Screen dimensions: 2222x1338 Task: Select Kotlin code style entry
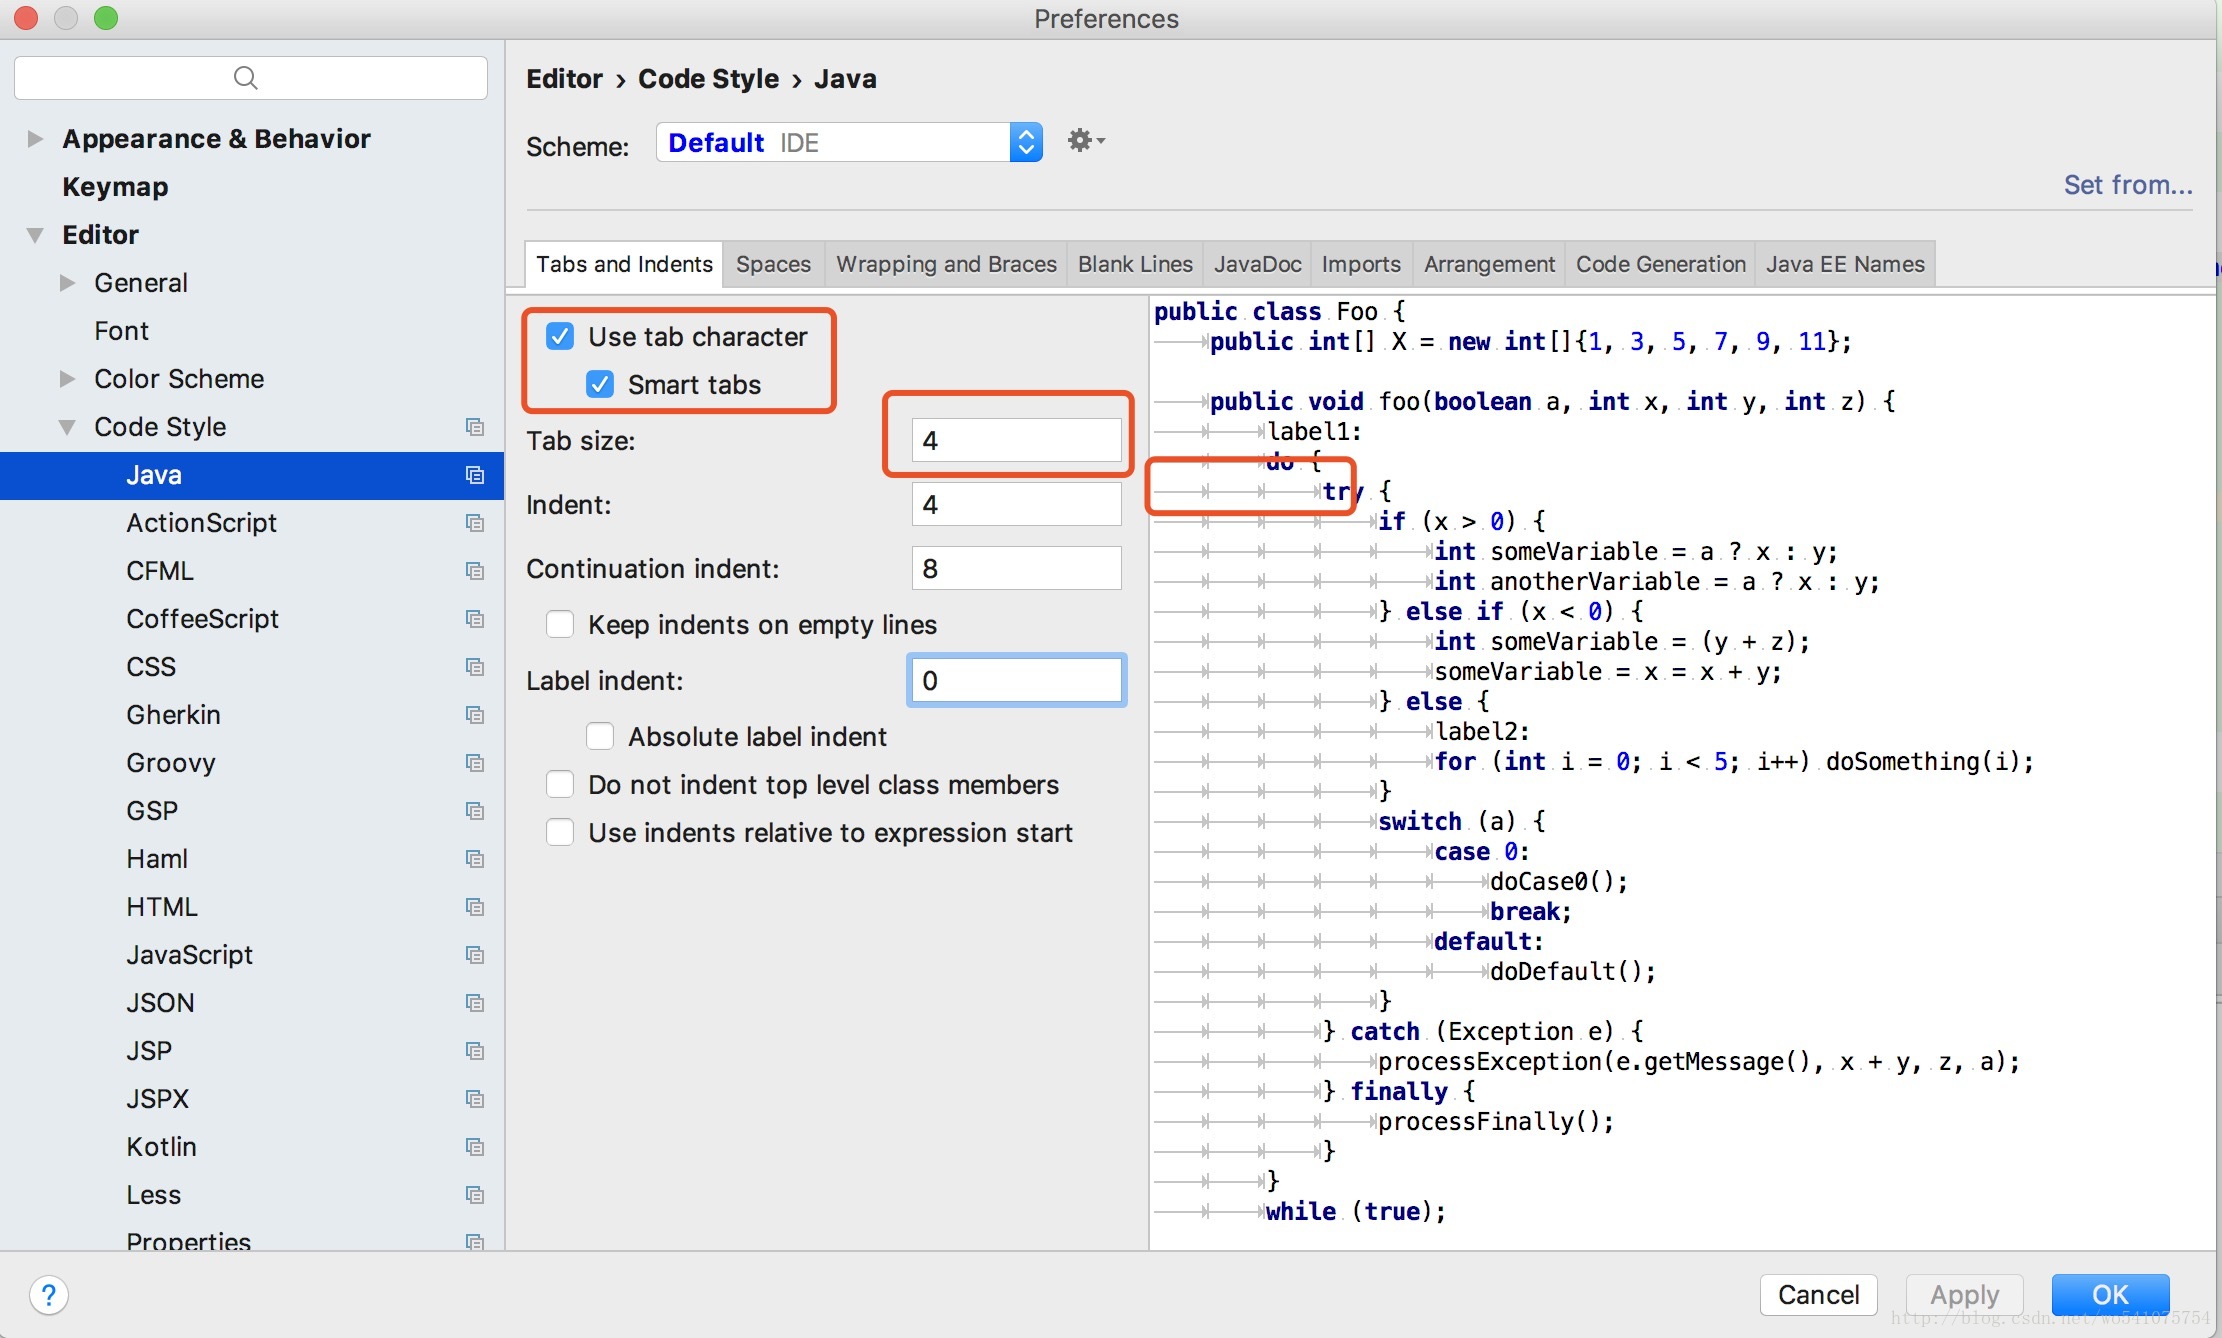pyautogui.click(x=161, y=1147)
